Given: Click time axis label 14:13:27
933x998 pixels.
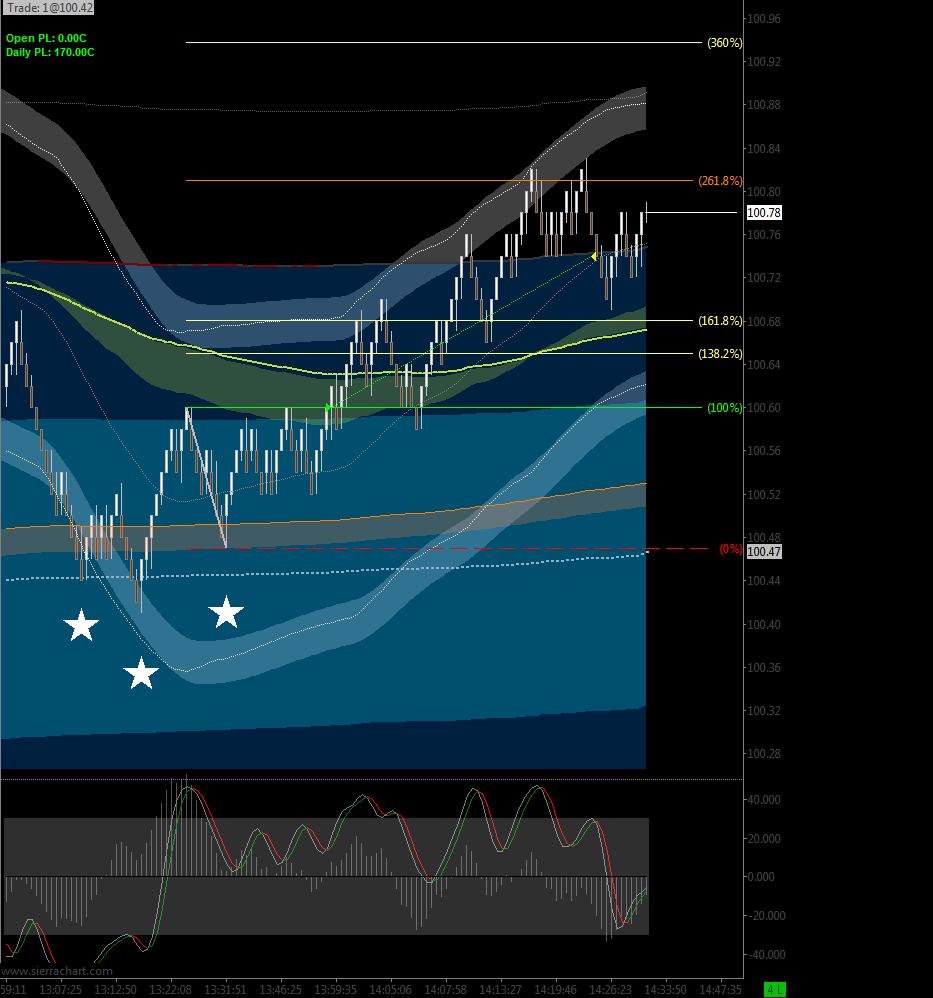Looking at the screenshot, I should point(500,990).
